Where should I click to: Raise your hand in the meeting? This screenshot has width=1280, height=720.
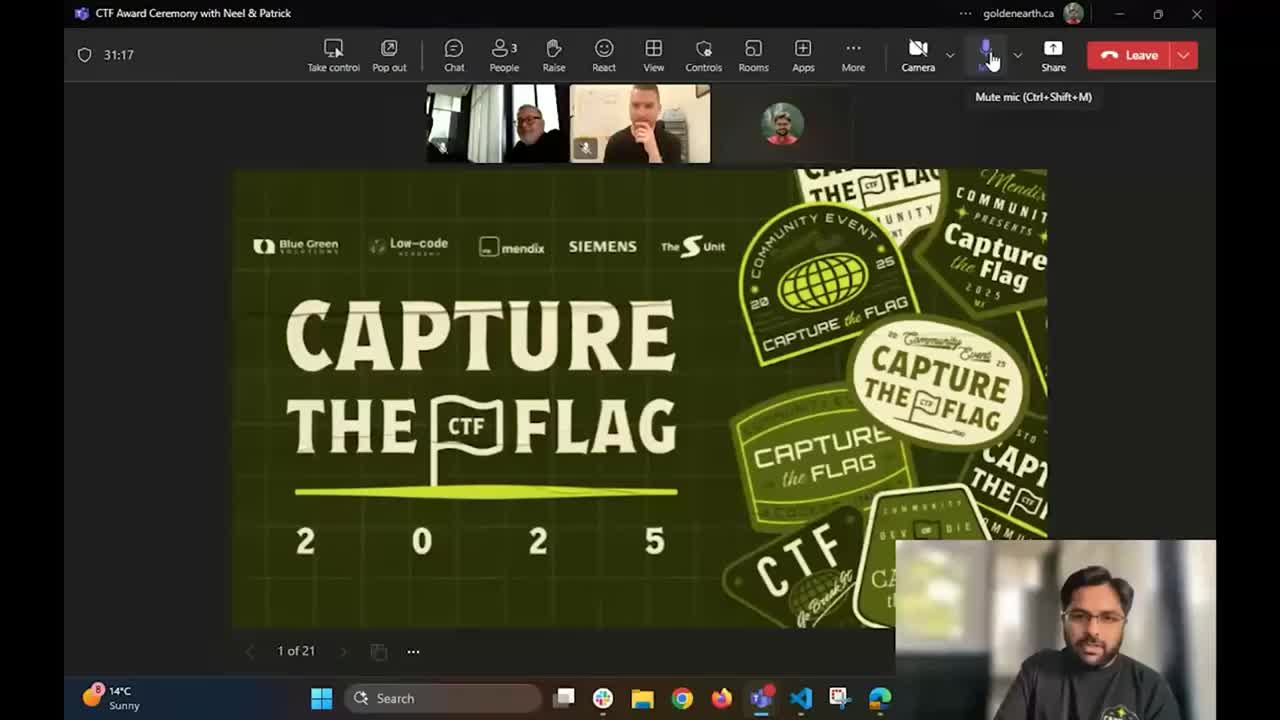point(554,55)
